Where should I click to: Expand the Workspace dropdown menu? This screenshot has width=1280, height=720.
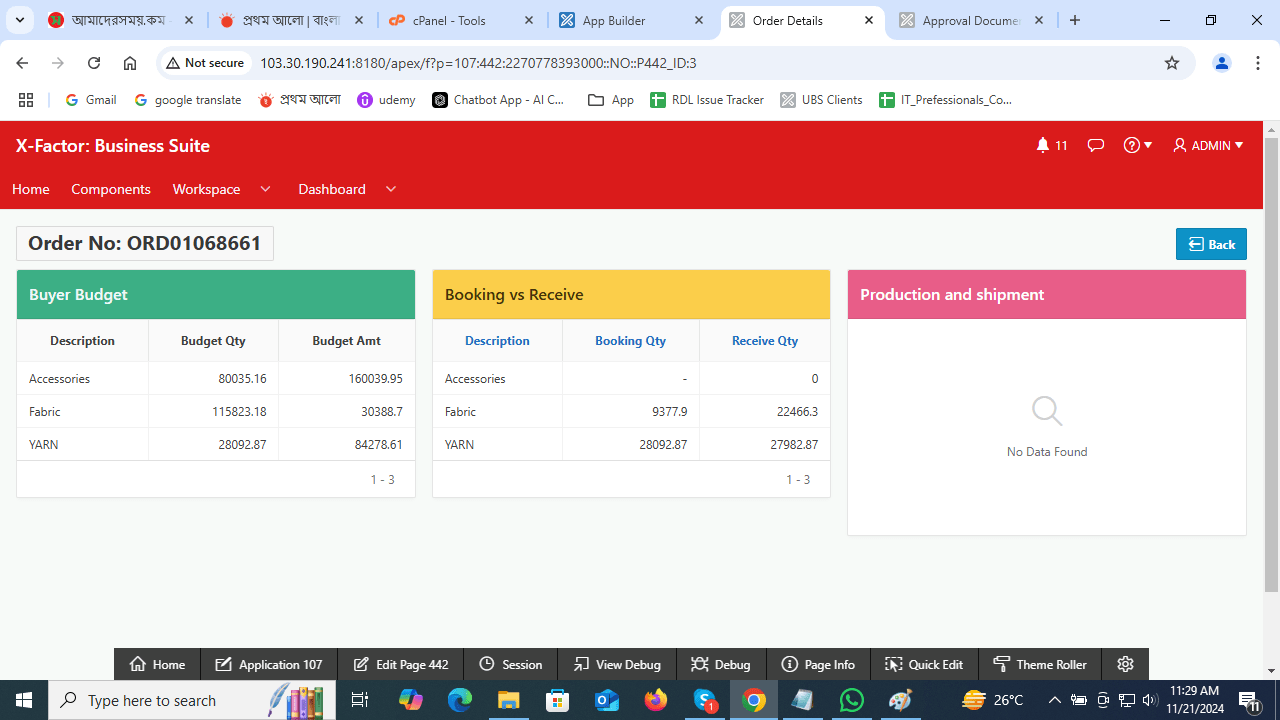point(222,189)
